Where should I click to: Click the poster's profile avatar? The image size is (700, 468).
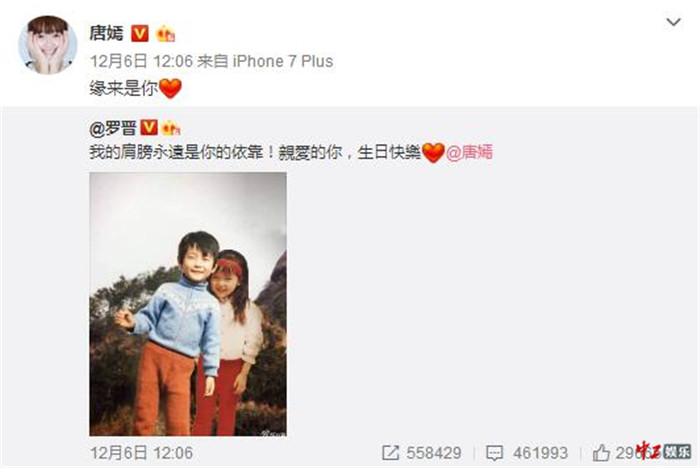[47, 44]
